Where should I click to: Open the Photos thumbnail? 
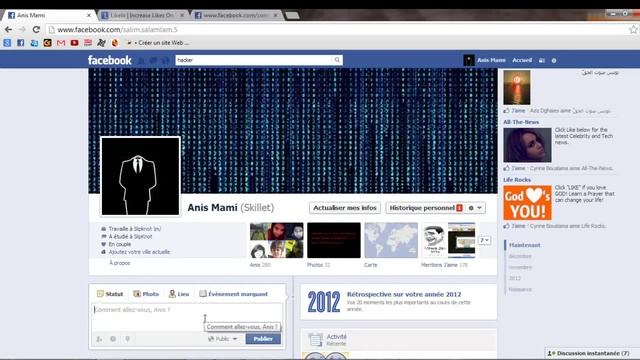click(x=334, y=240)
